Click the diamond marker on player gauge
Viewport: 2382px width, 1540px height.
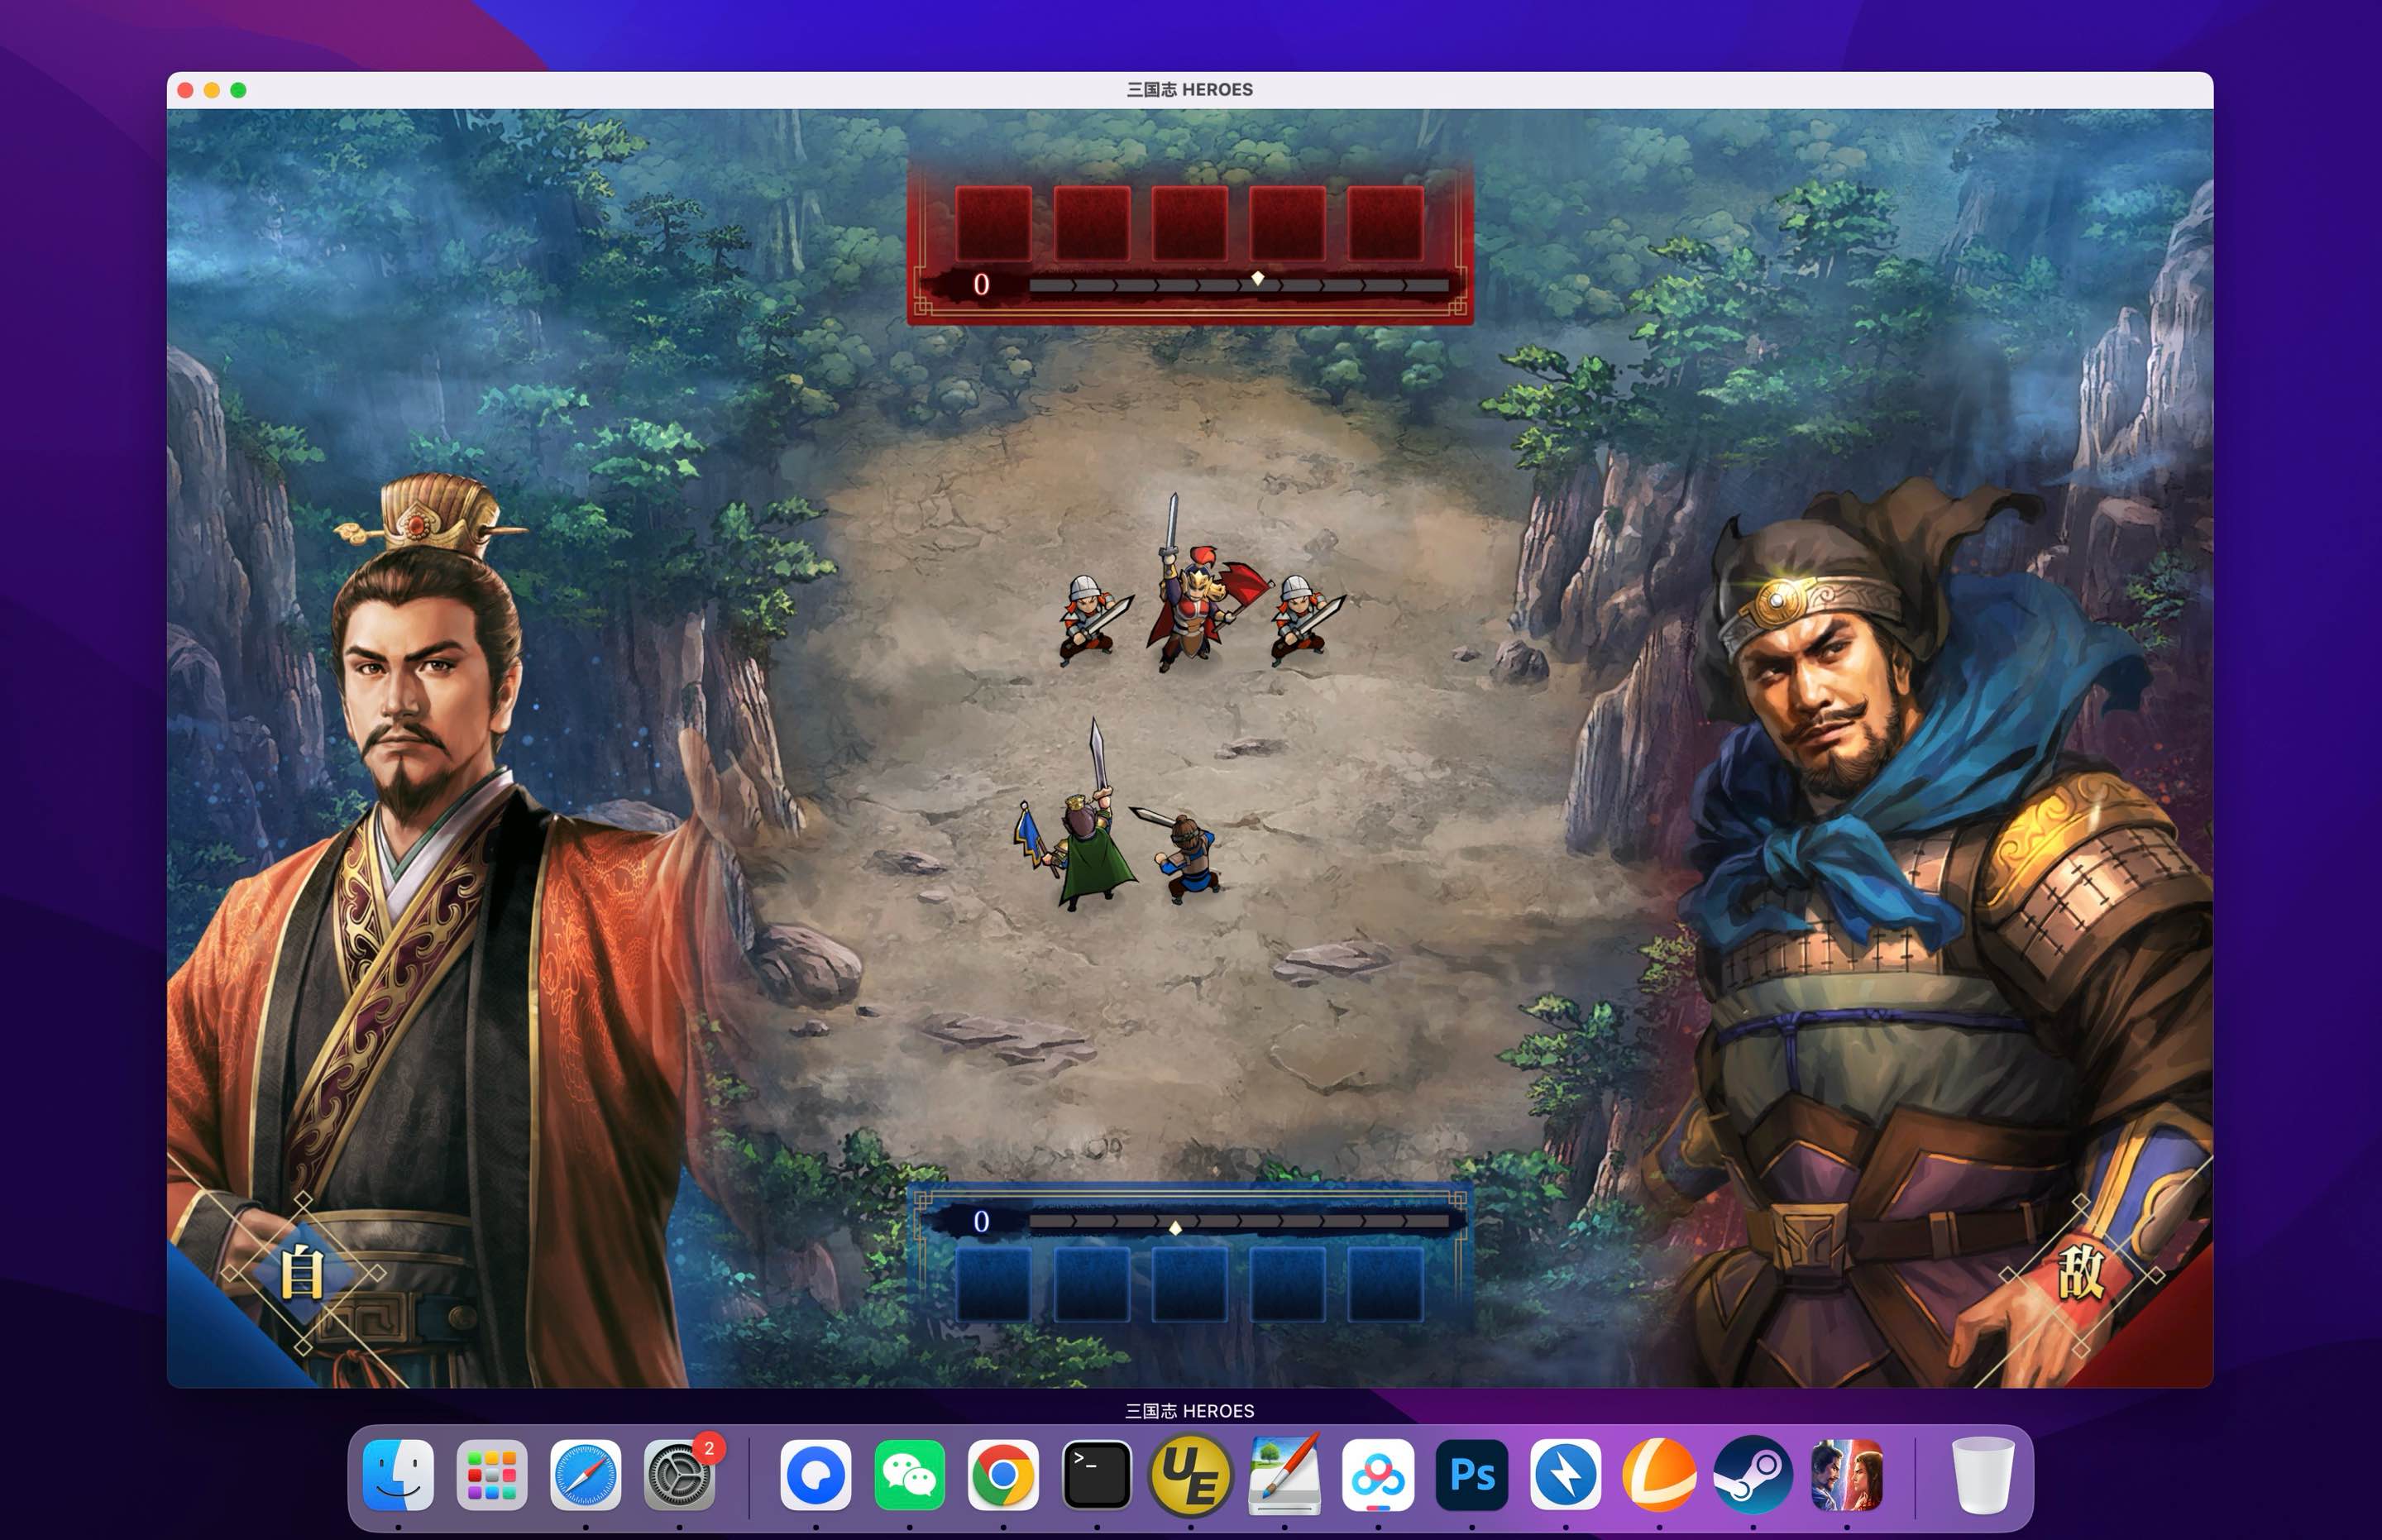click(1176, 1228)
